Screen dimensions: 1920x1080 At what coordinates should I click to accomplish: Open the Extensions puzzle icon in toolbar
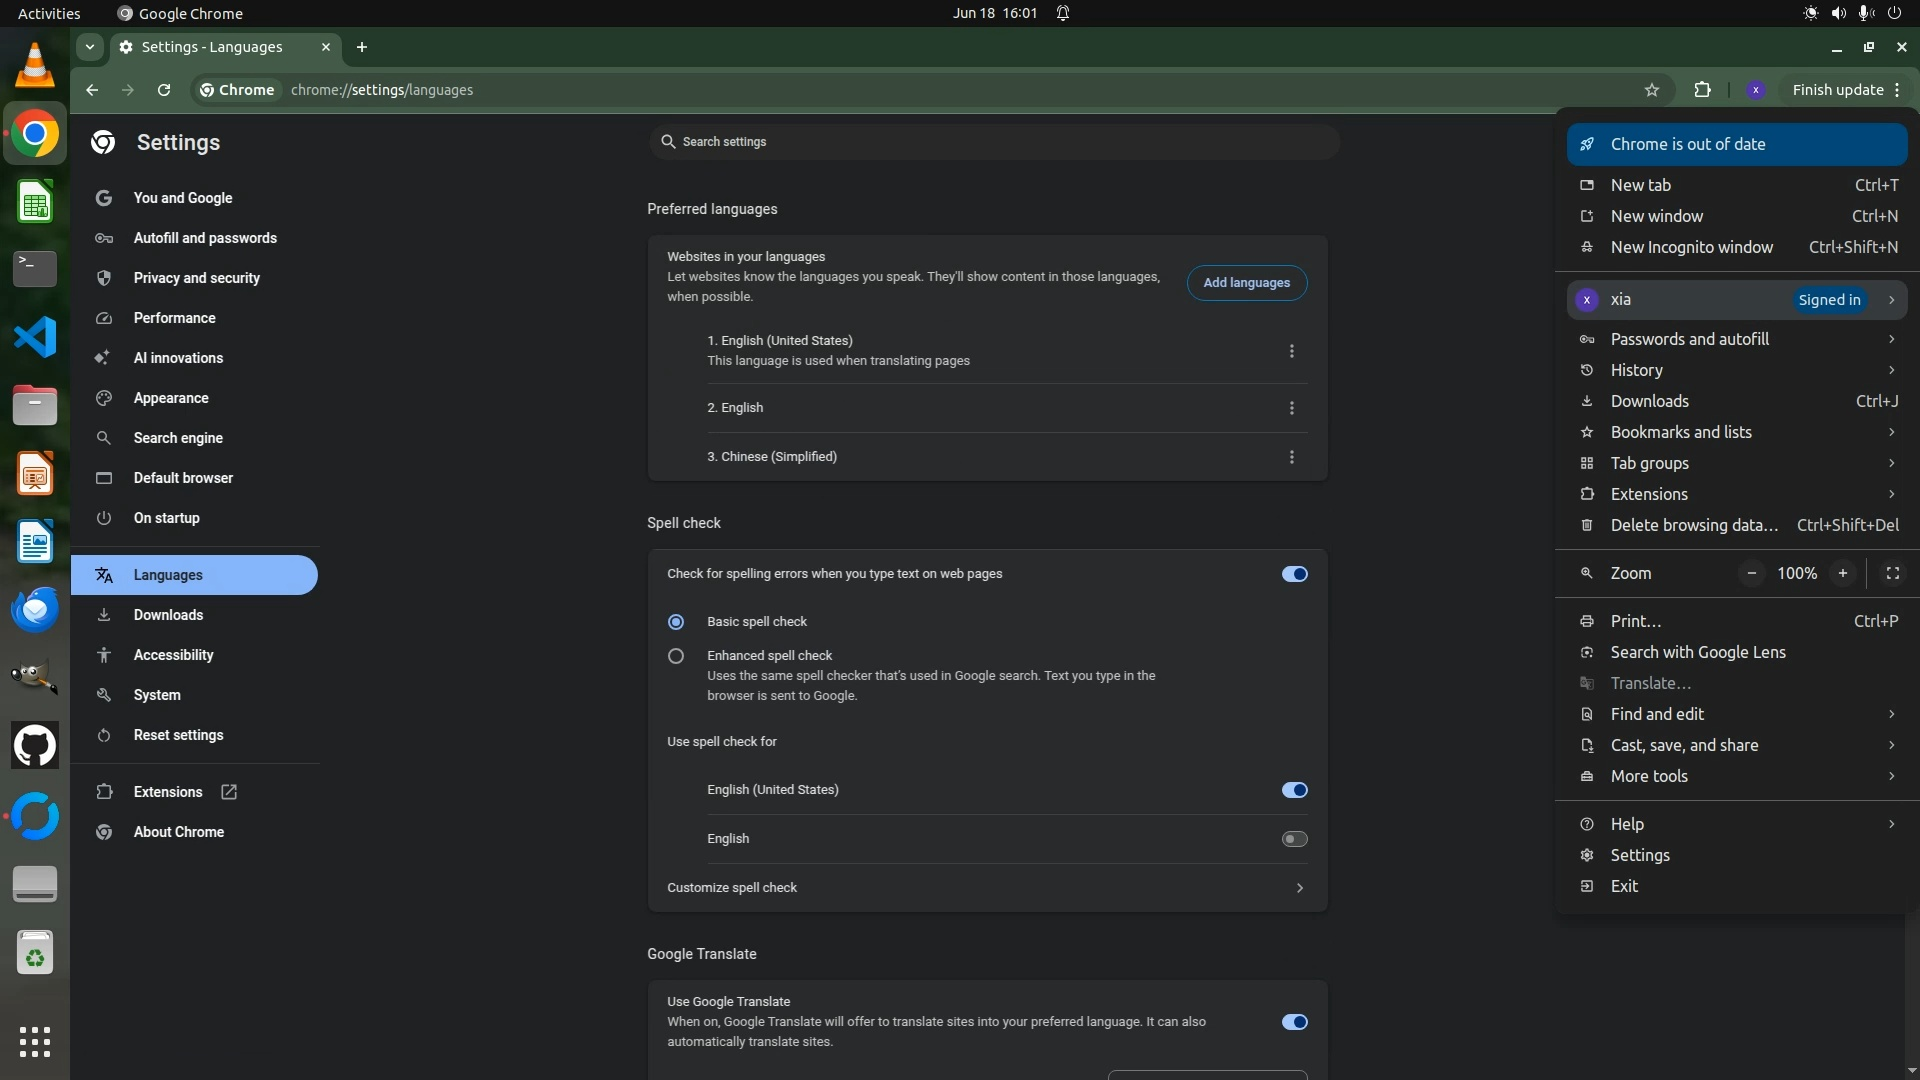click(x=1702, y=90)
